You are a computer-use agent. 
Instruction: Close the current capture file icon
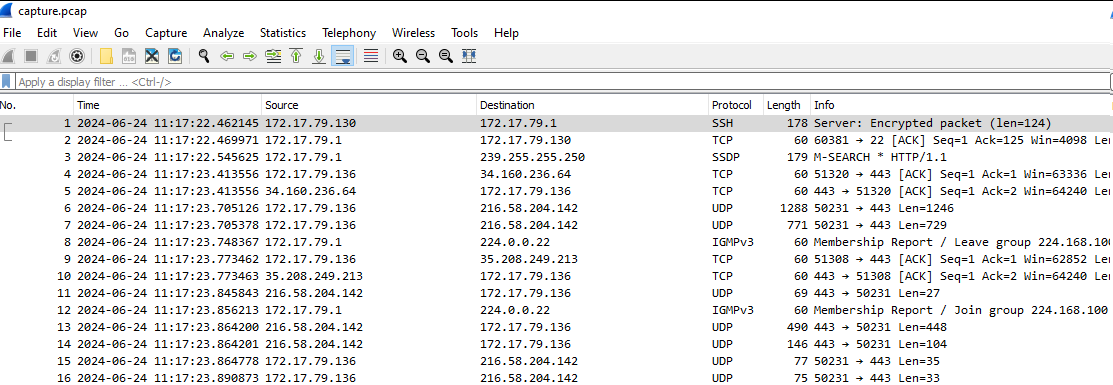click(x=152, y=56)
